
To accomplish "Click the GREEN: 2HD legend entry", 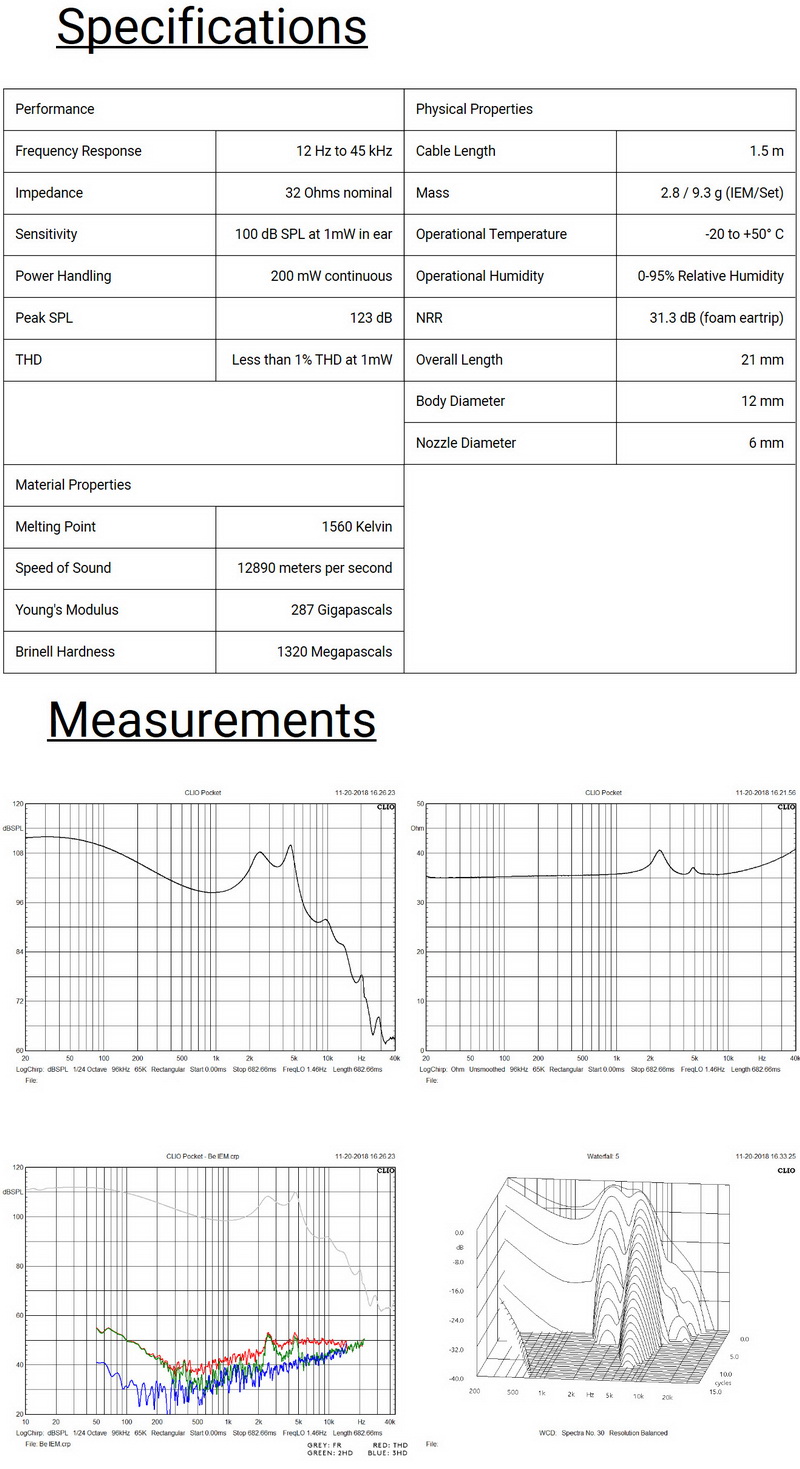I will pos(329,1453).
